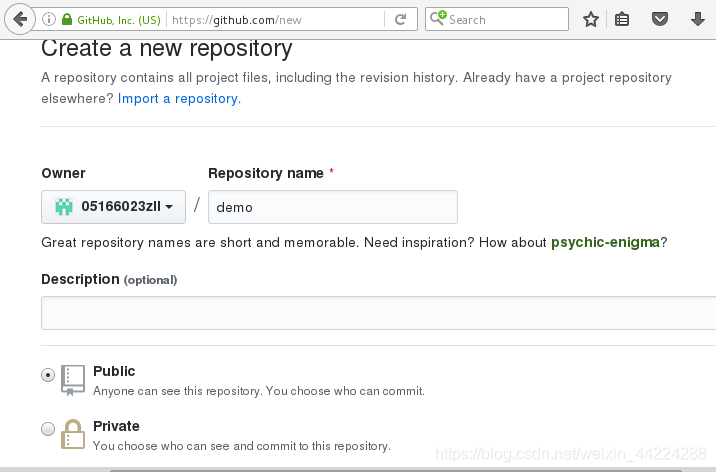Click the Private label text
Viewport: 716px width, 472px height.
(x=116, y=426)
